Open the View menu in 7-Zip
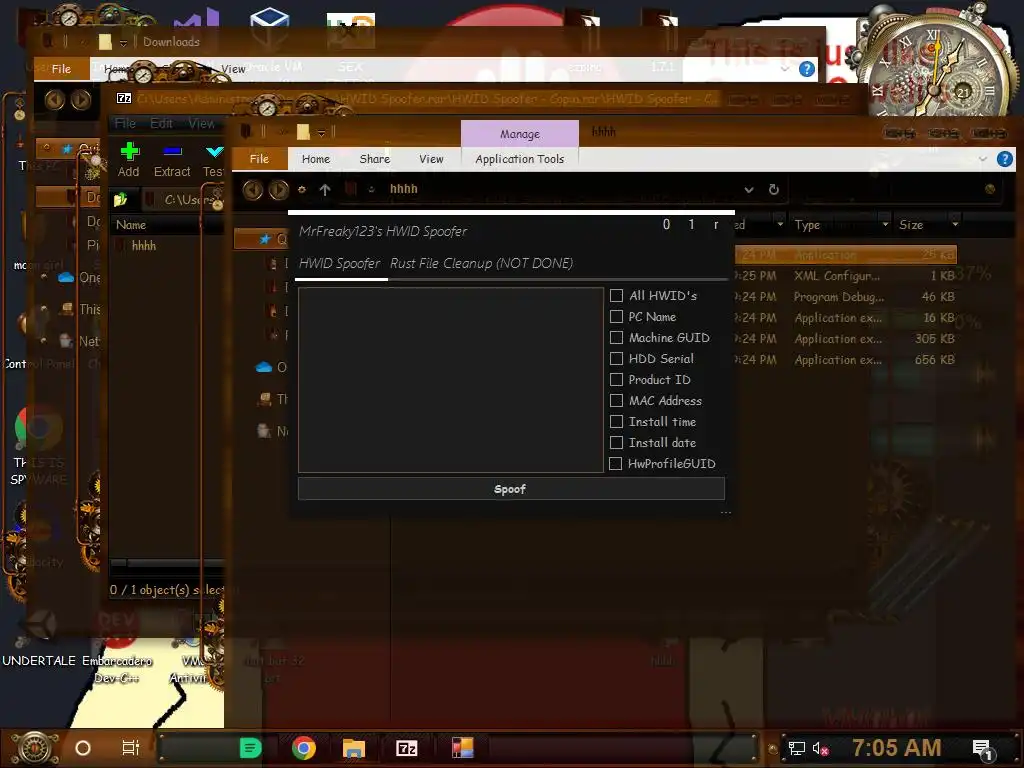The width and height of the screenshot is (1024, 768). click(201, 123)
